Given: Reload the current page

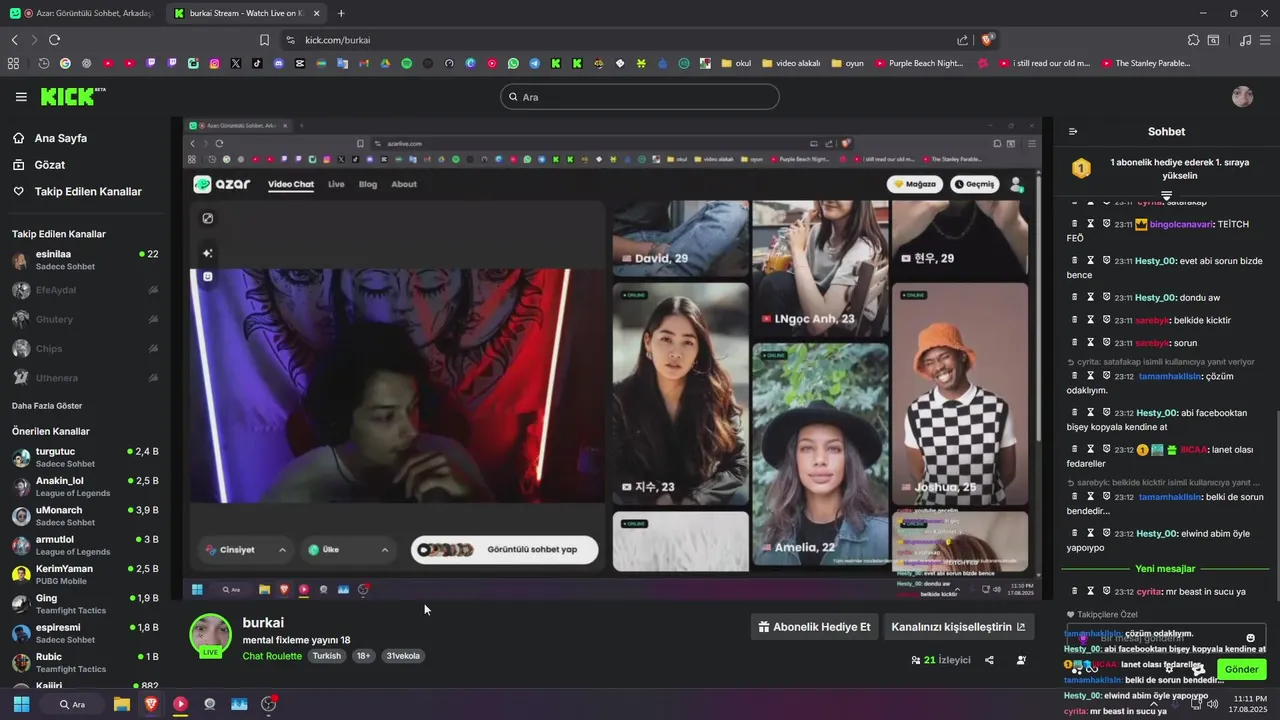Looking at the screenshot, I should [54, 40].
